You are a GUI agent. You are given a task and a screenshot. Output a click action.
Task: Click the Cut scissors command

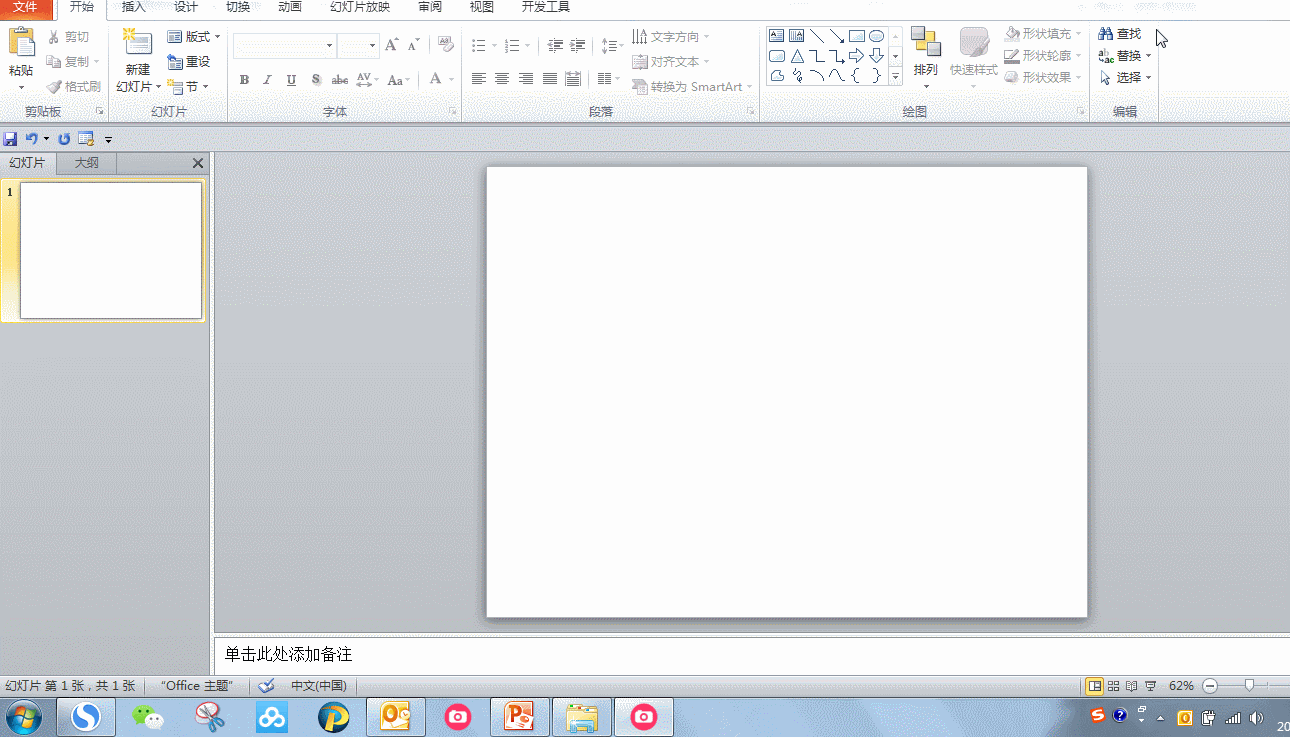coord(68,37)
